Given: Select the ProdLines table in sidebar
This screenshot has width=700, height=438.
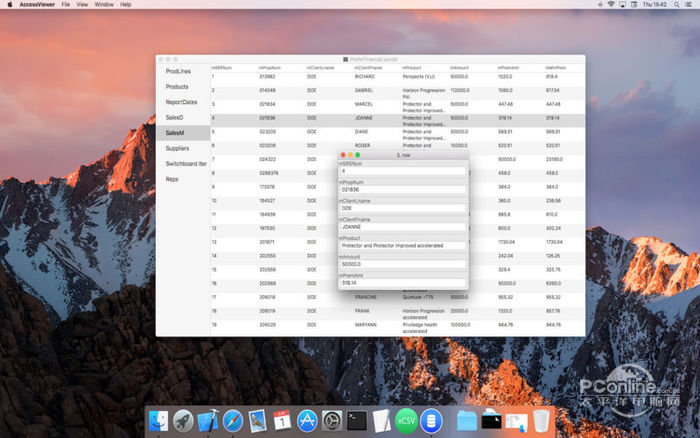Looking at the screenshot, I should tap(179, 71).
